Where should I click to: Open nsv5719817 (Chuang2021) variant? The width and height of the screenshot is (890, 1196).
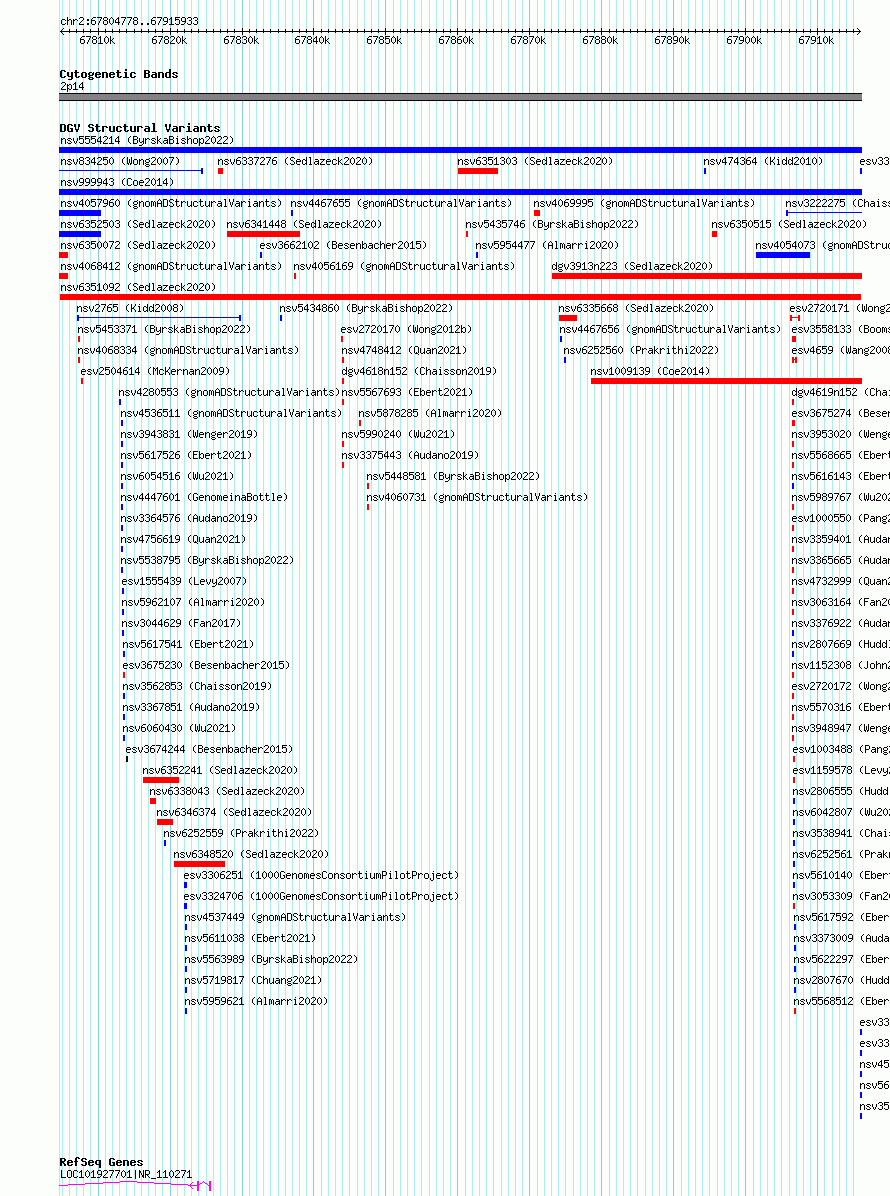click(x=253, y=980)
